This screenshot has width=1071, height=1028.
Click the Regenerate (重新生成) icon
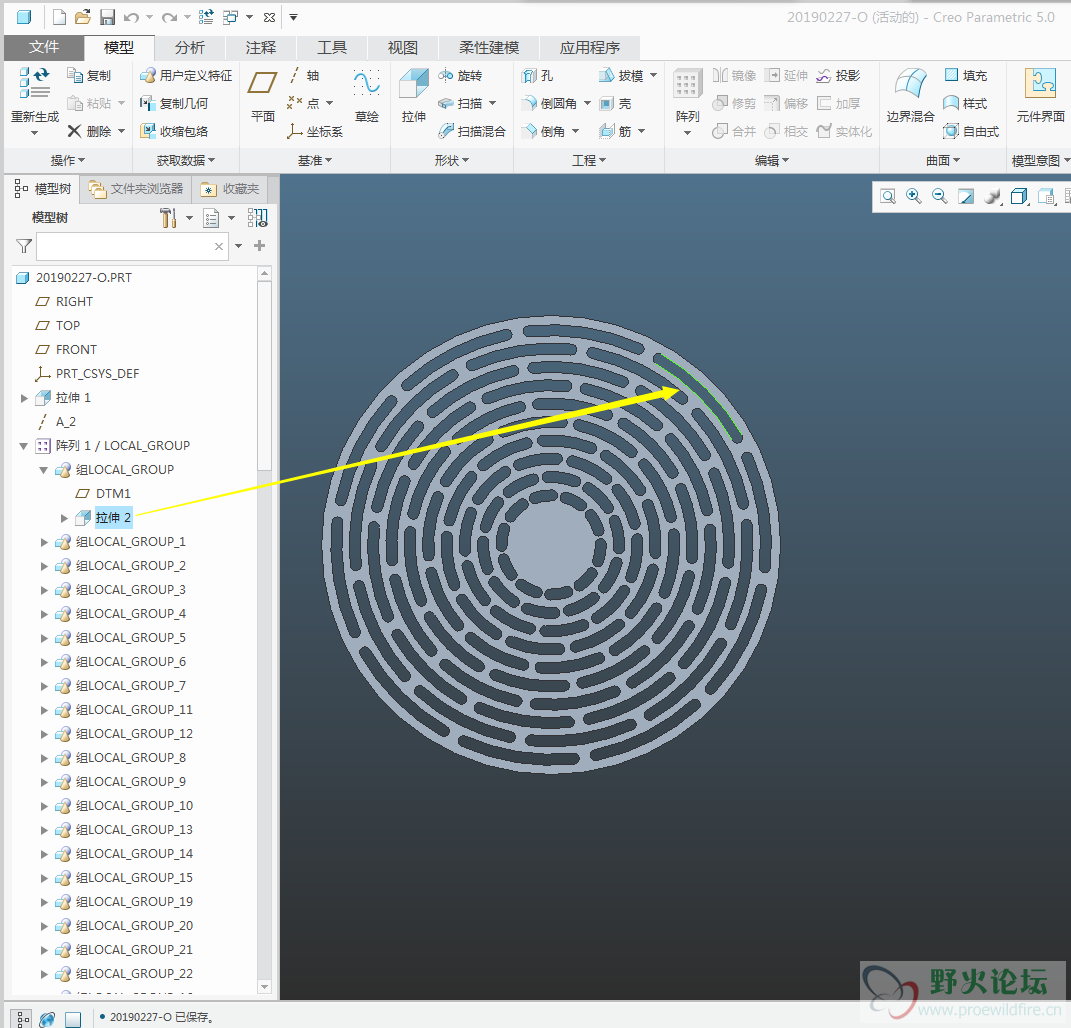[35, 83]
